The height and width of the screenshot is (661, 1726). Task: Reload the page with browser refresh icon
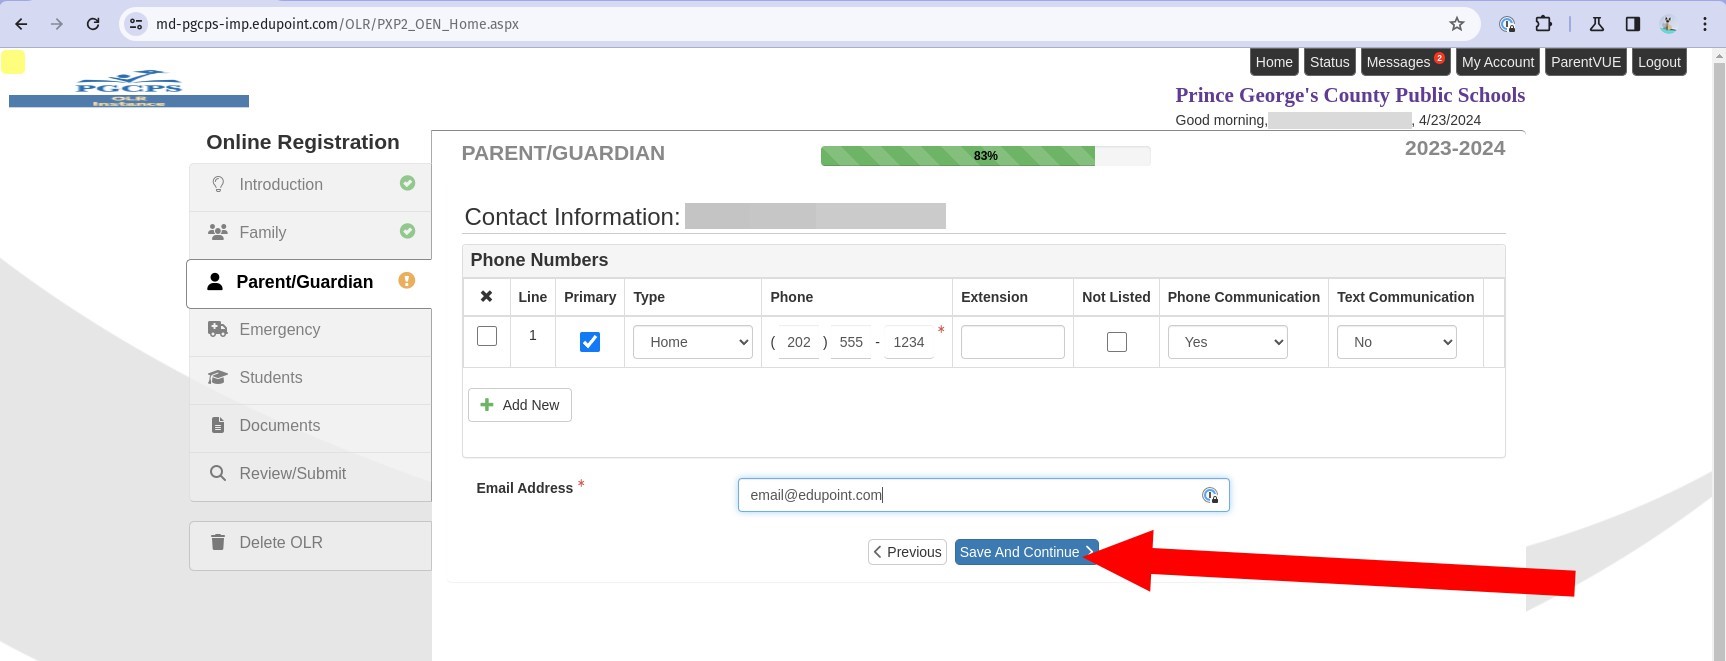(93, 24)
